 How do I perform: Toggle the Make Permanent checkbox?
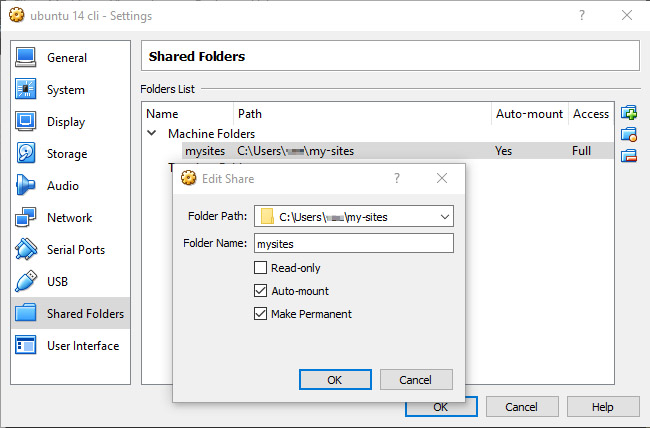pyautogui.click(x=261, y=314)
